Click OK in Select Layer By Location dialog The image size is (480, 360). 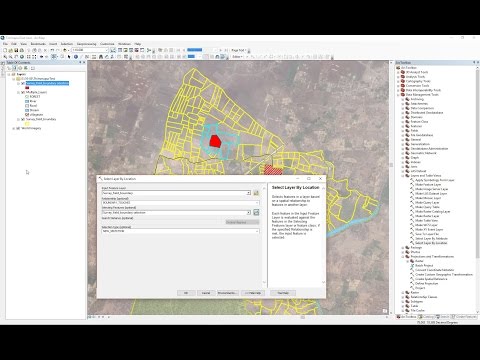186,293
